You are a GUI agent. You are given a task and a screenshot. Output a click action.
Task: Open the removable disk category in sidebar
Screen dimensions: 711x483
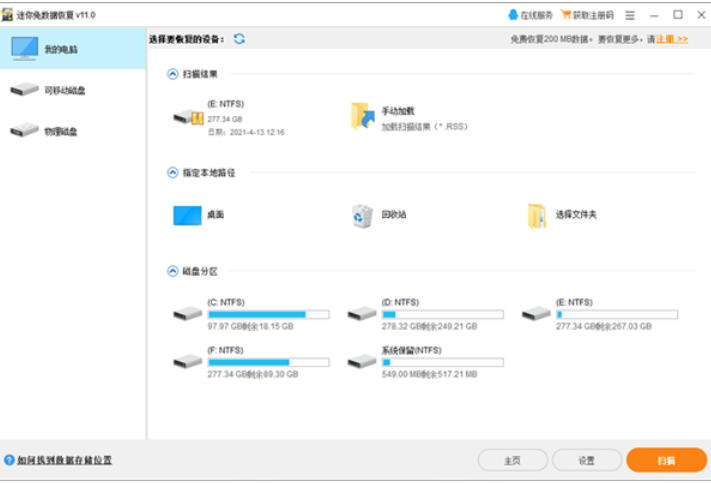coord(48,90)
